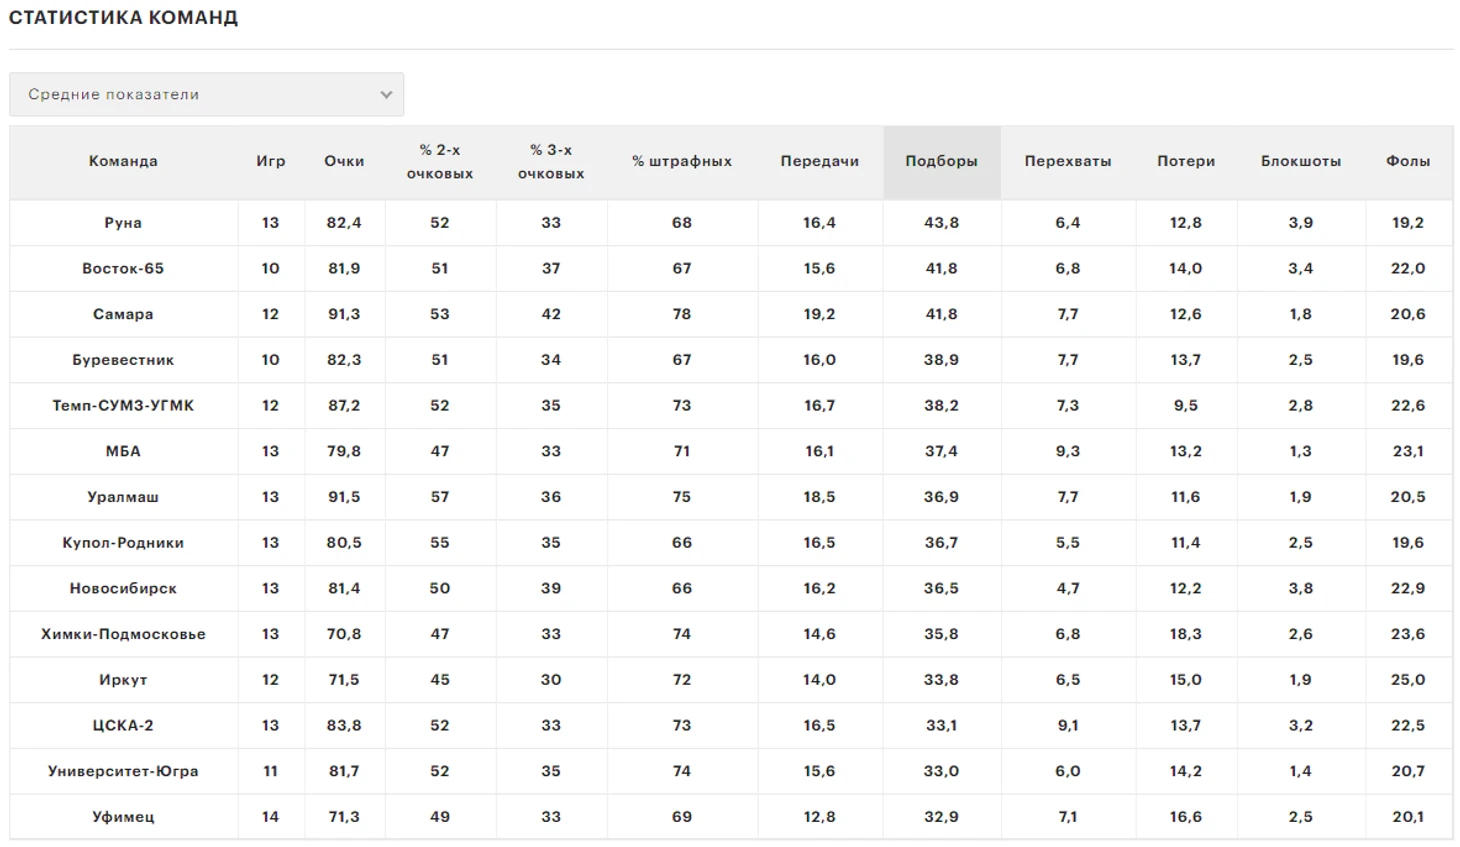1460x847 pixels.
Task: Sort by 'Фолы' column header
Action: click(x=1408, y=161)
